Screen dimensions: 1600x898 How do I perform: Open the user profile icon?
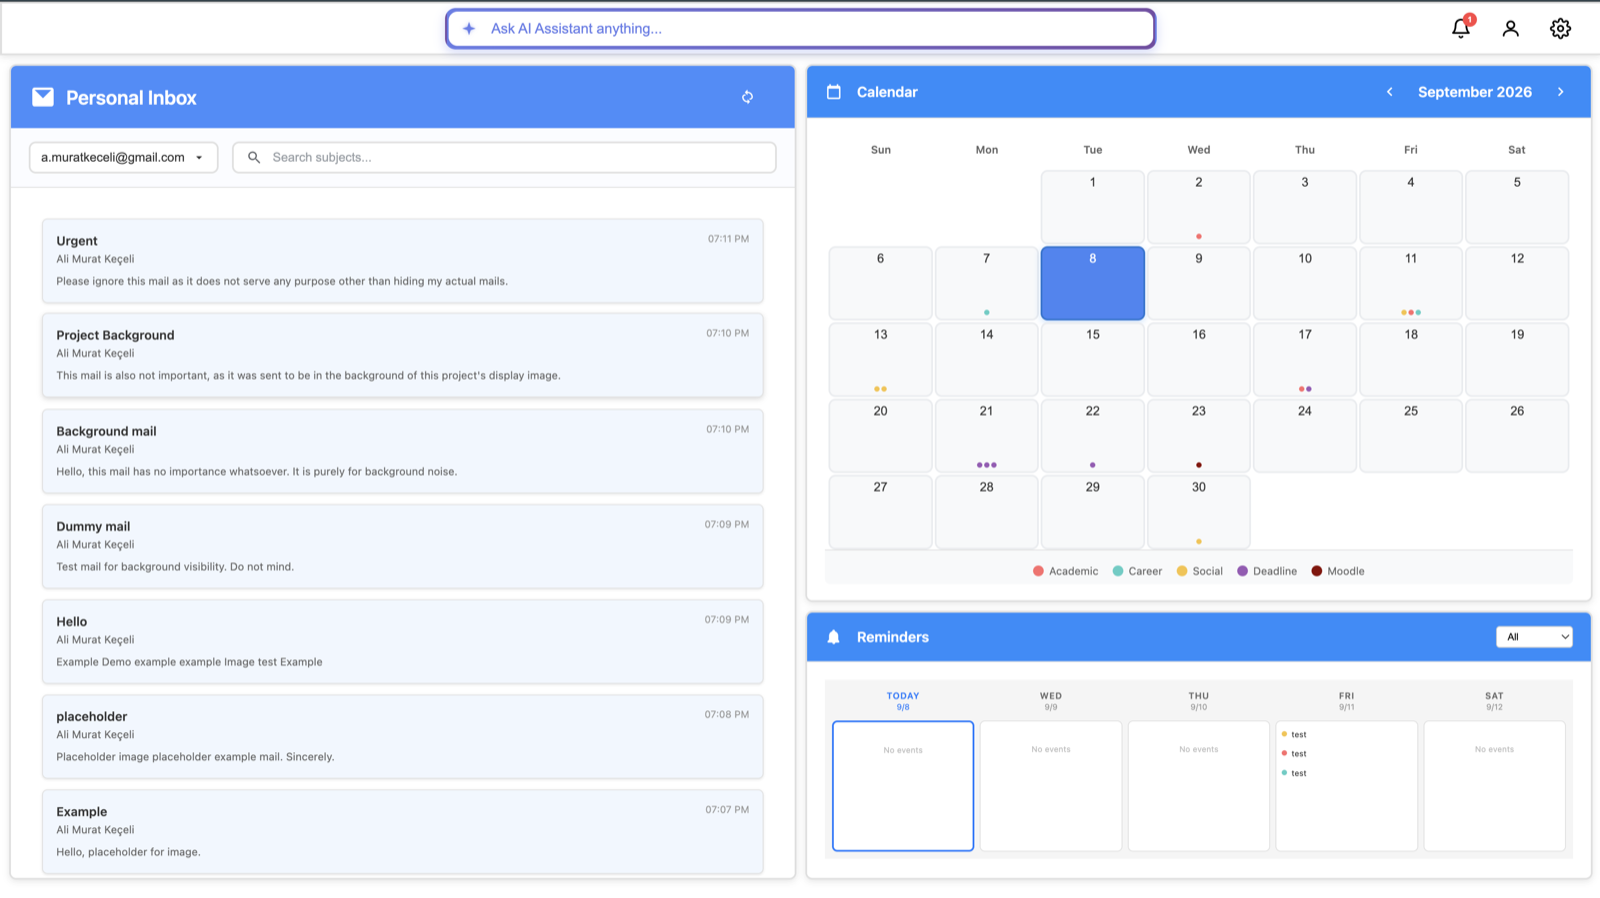(1511, 28)
